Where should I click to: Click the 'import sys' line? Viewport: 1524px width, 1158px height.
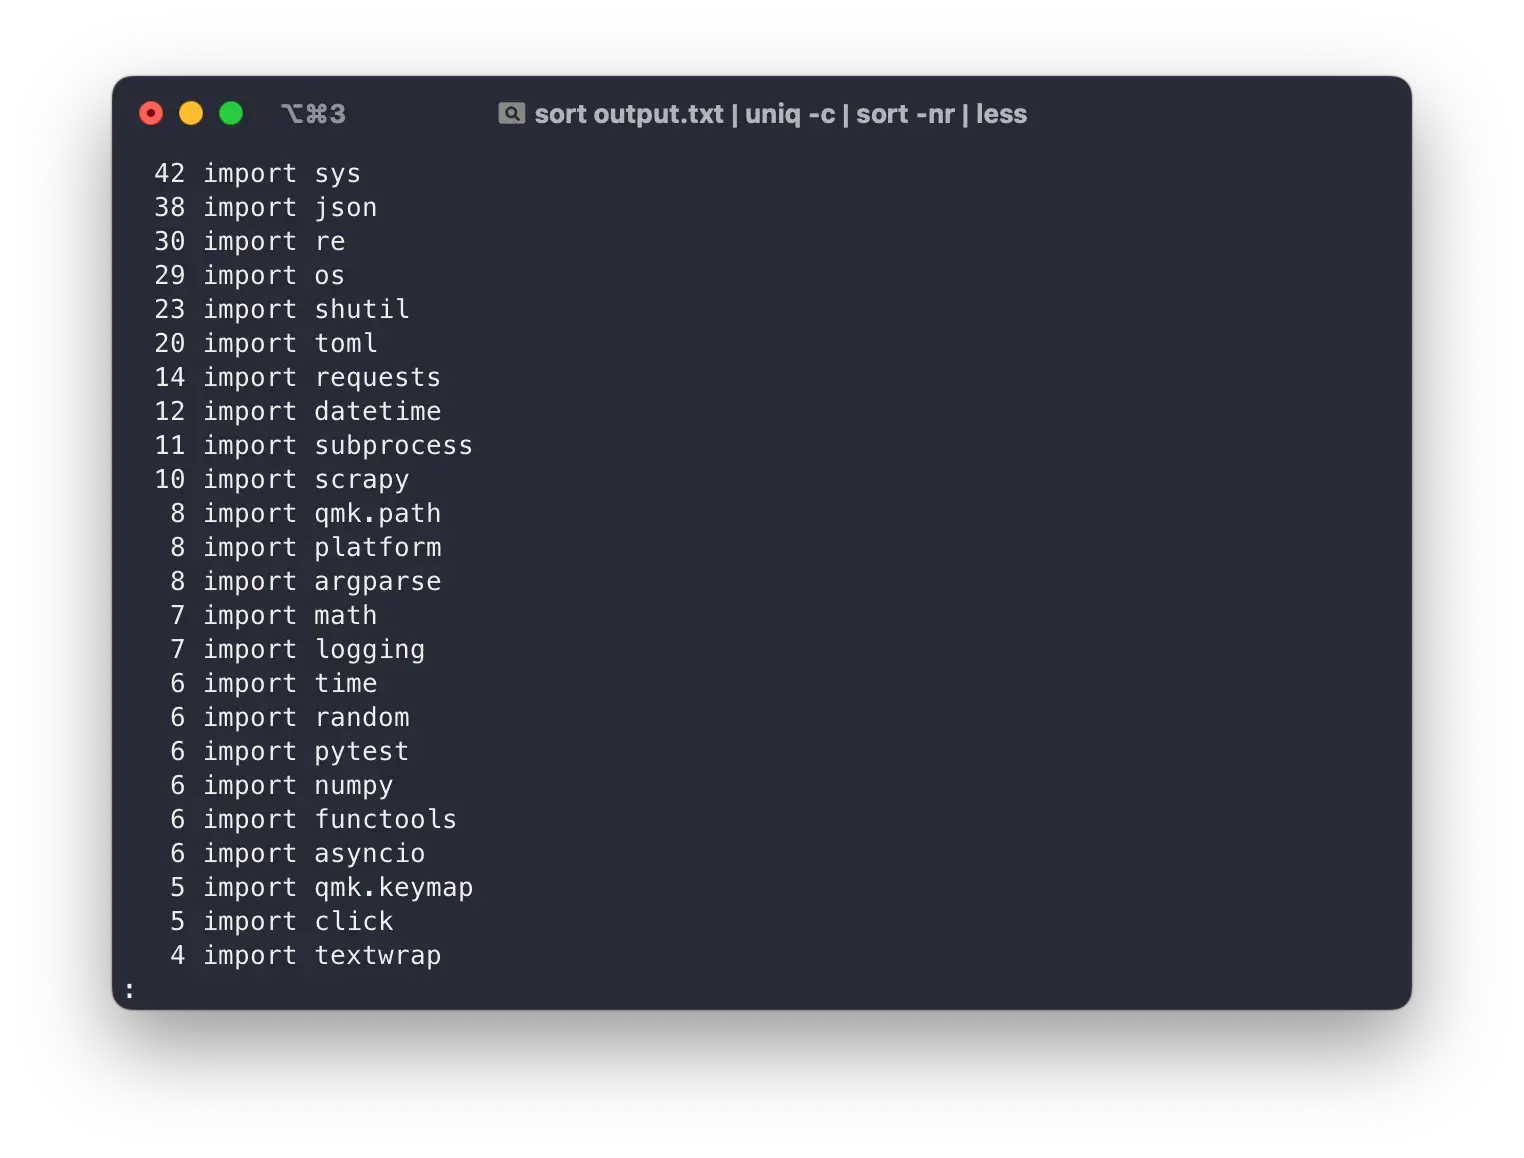click(281, 174)
